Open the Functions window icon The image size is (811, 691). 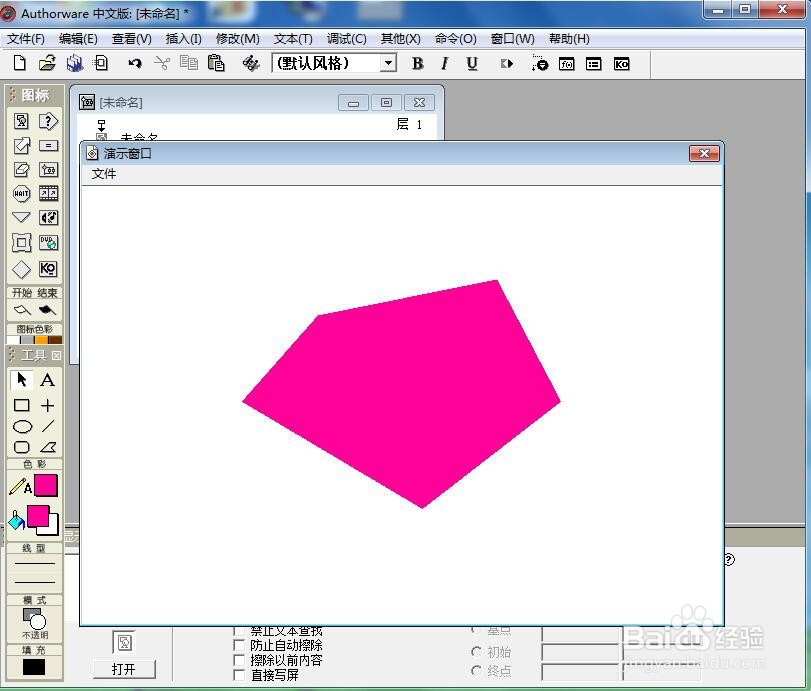tap(567, 64)
